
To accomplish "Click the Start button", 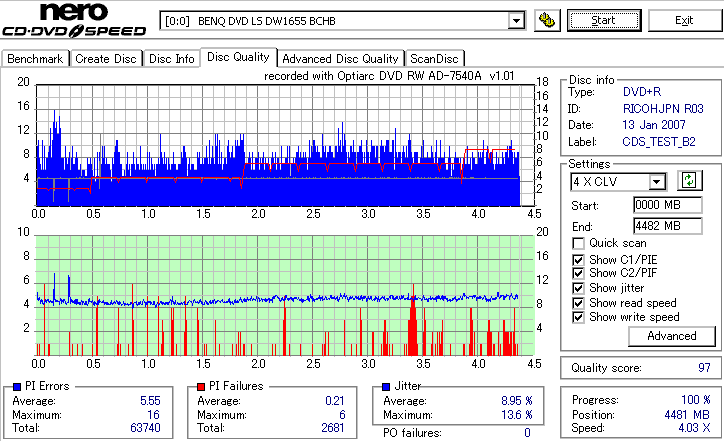I will click(x=604, y=21).
